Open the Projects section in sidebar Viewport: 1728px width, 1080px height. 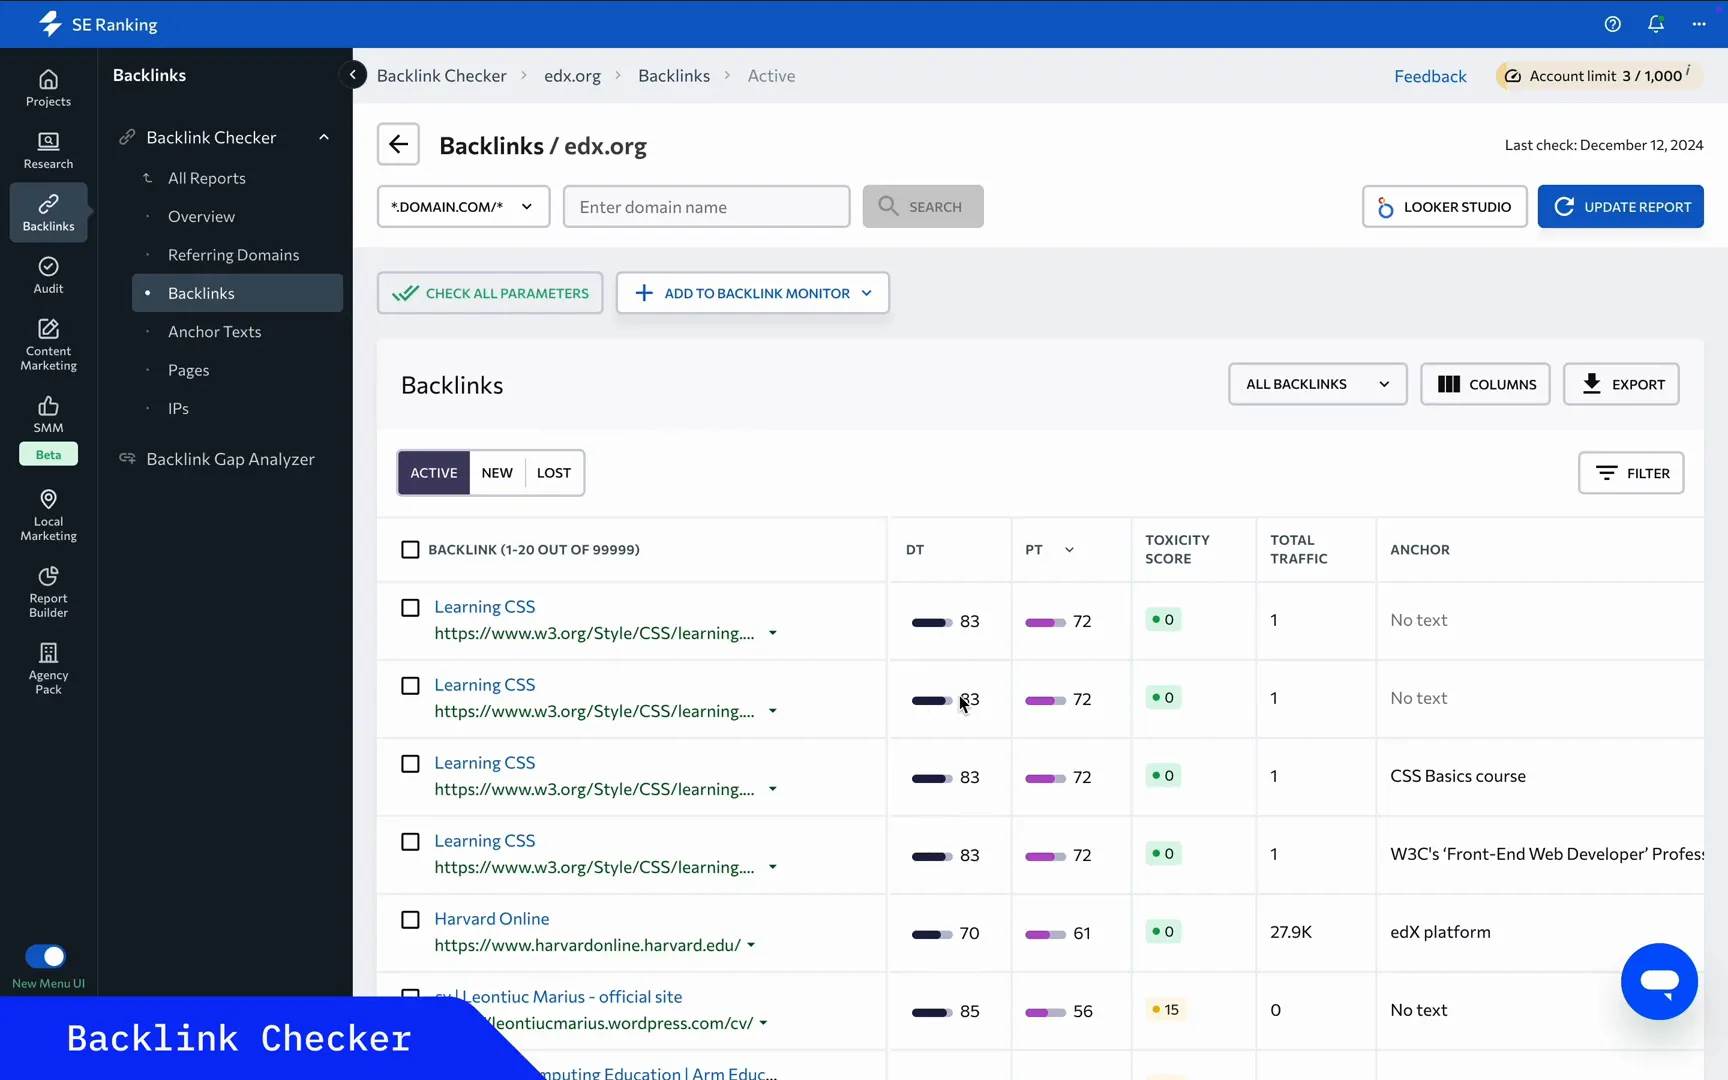click(x=47, y=89)
